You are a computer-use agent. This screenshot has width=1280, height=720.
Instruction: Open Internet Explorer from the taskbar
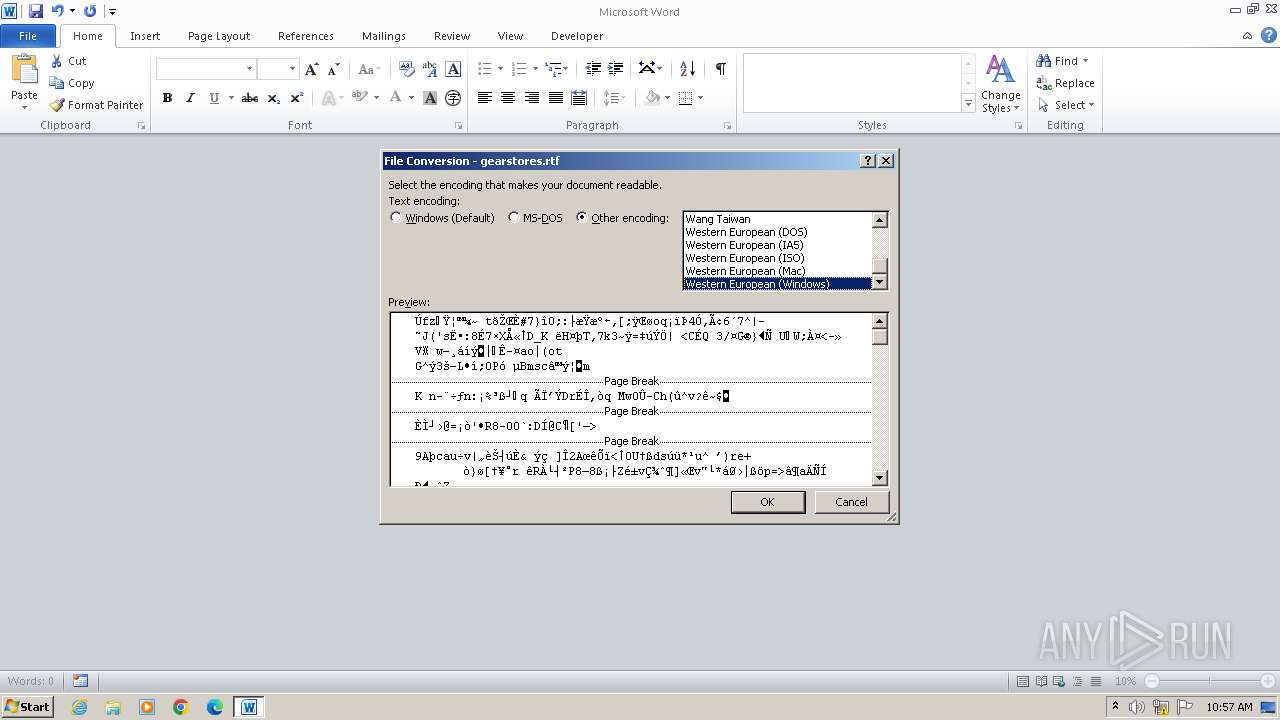tap(79, 707)
